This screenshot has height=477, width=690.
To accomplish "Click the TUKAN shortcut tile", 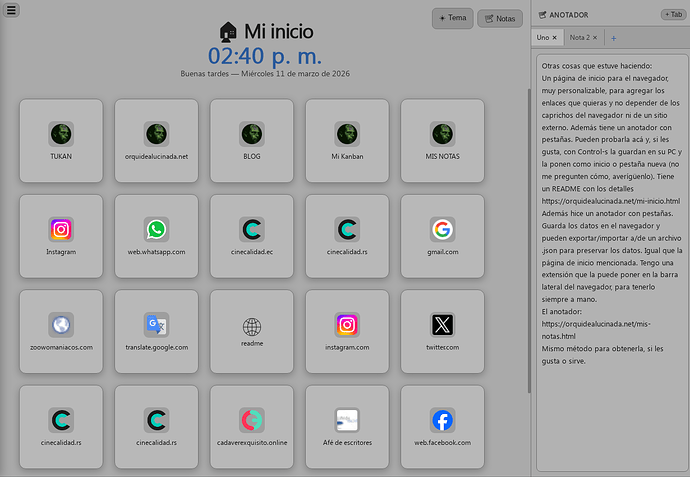I will click(x=61, y=140).
